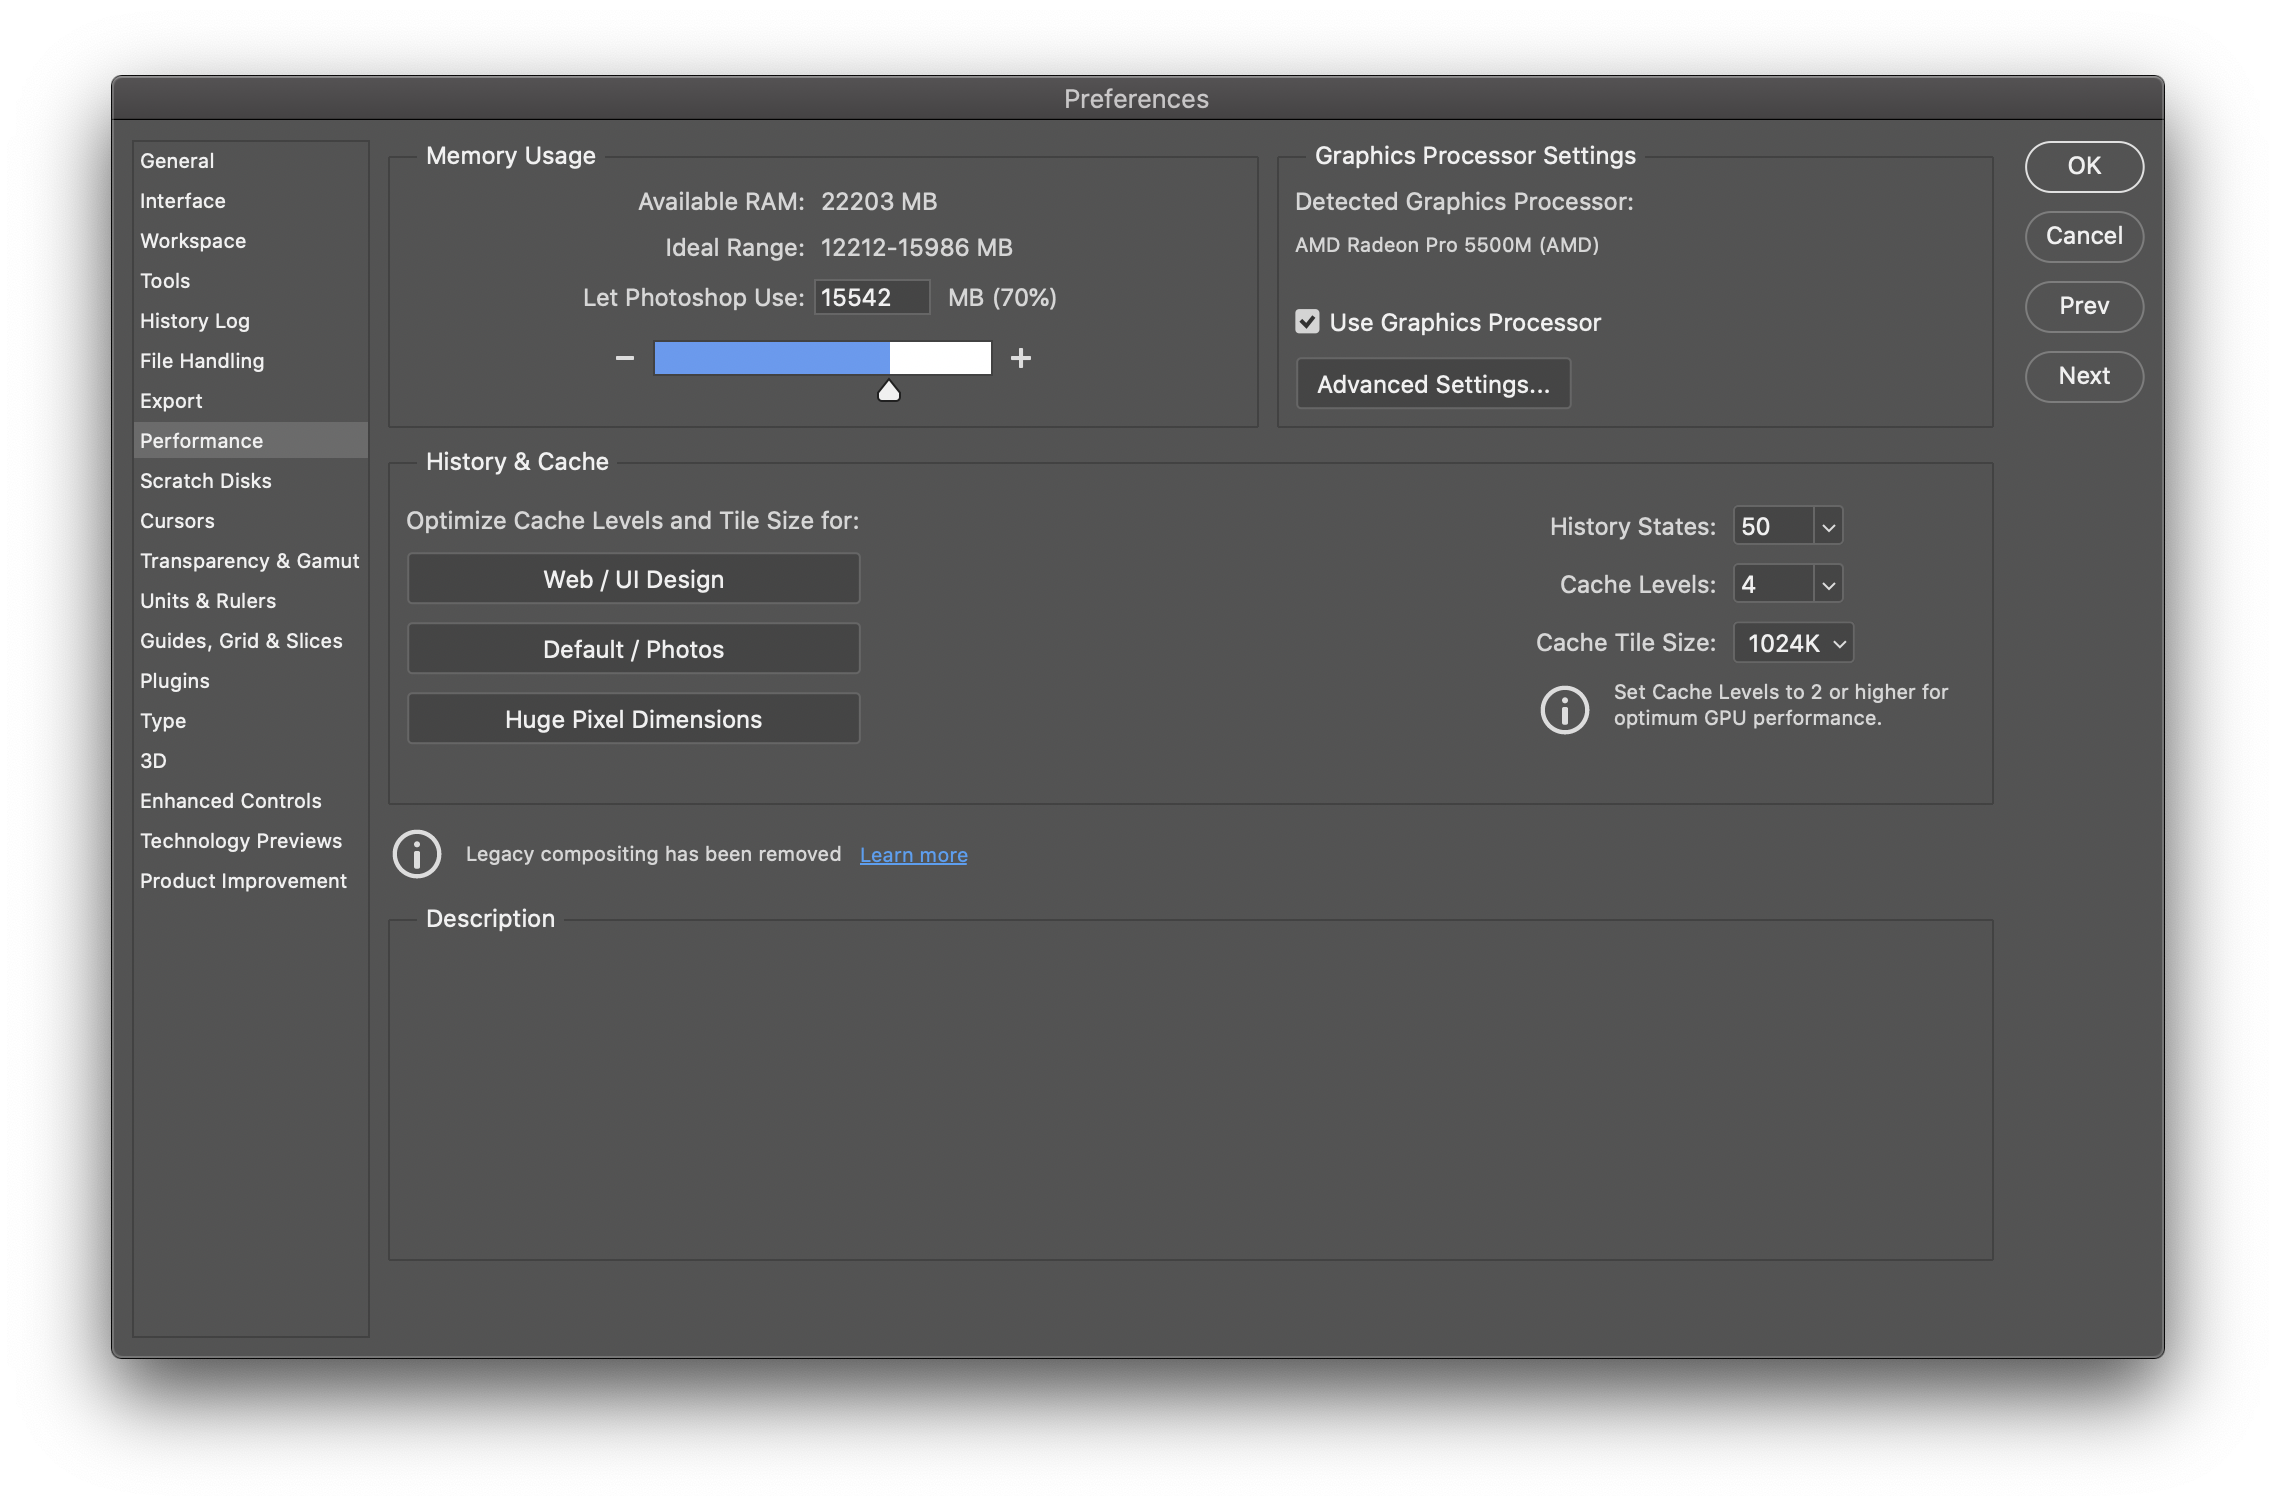Switch to the Scratch Disks category

[206, 481]
